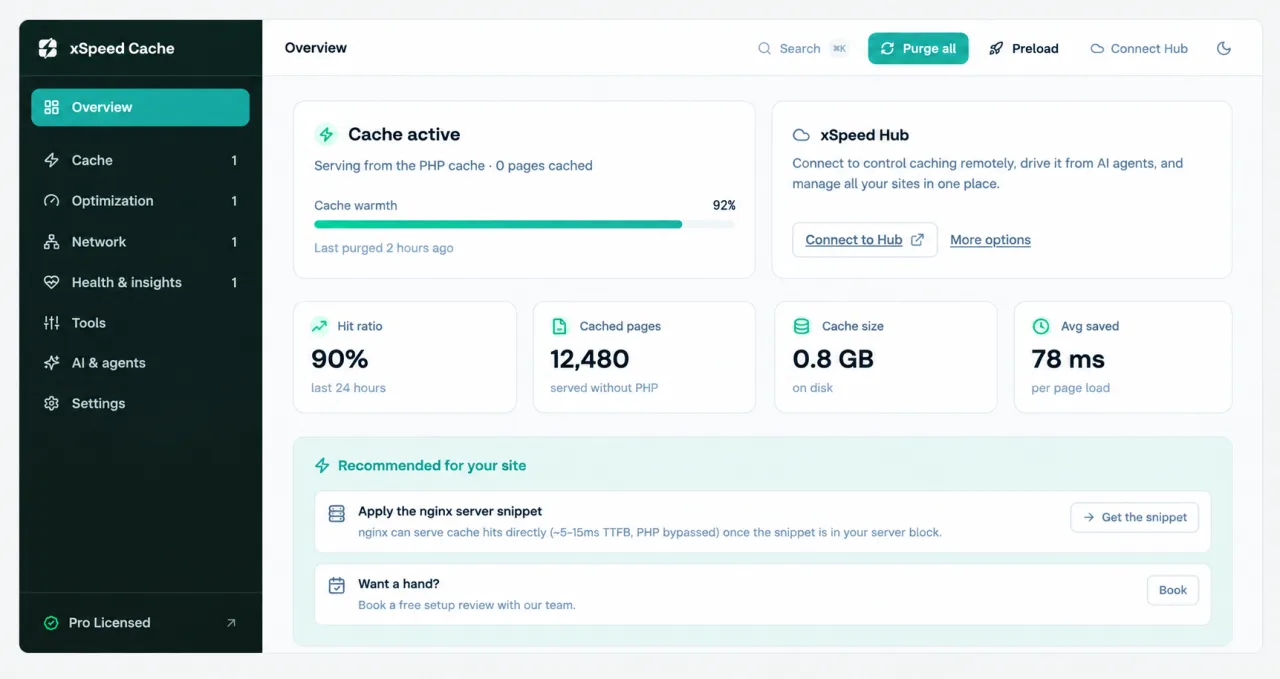1280x679 pixels.
Task: Click the Tools sliders sidebar icon
Action: click(x=52, y=323)
